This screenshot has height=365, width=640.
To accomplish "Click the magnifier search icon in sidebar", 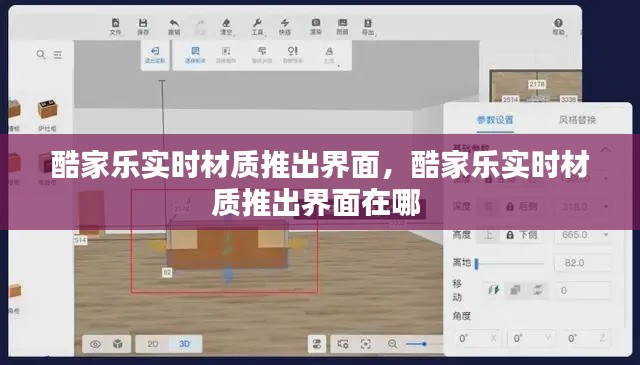I will [x=41, y=54].
